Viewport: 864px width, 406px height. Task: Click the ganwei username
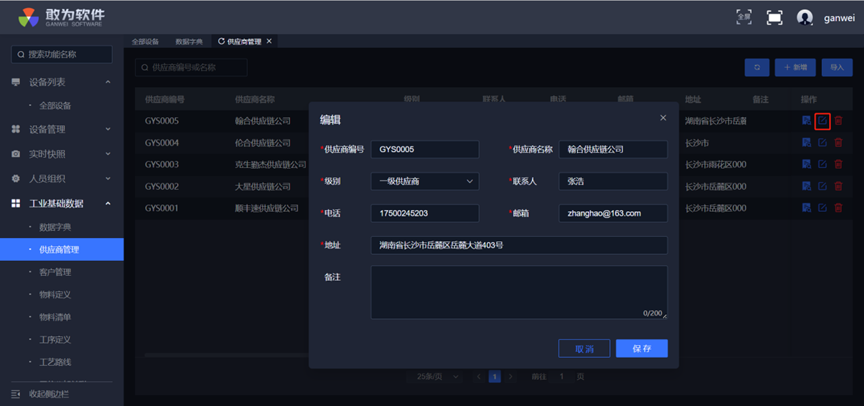[x=839, y=18]
